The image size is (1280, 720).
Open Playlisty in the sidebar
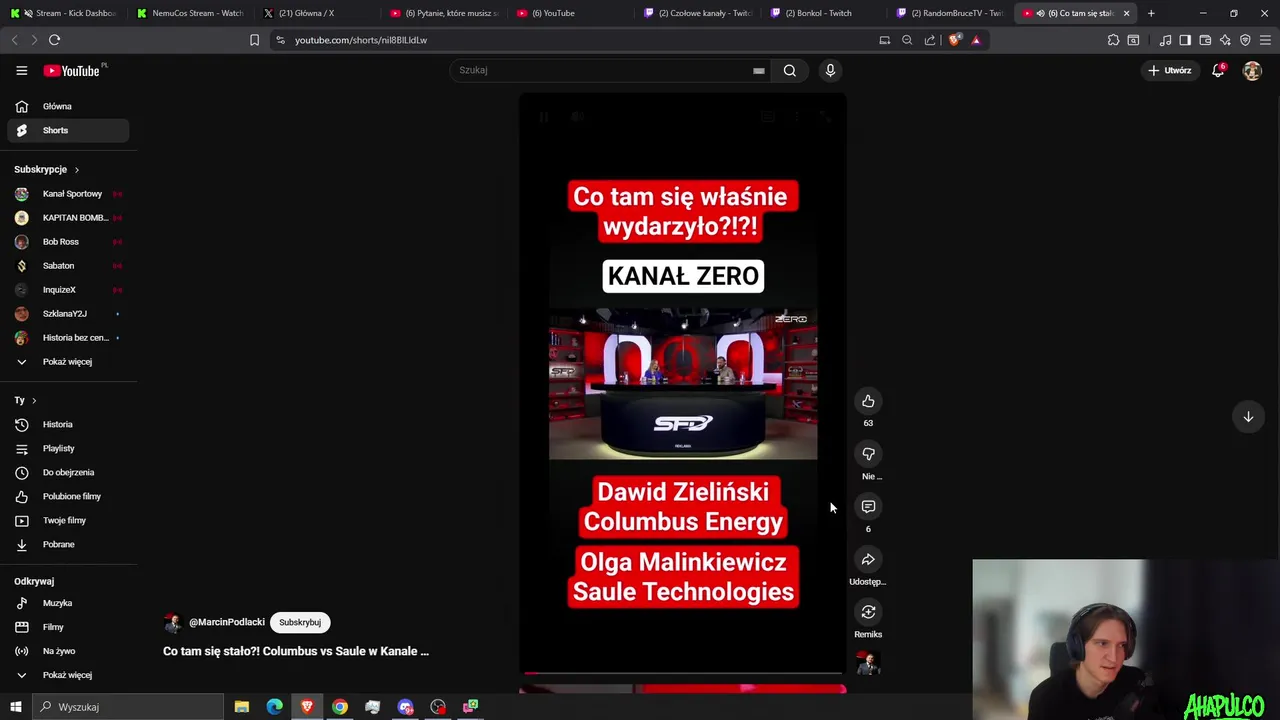(68, 448)
